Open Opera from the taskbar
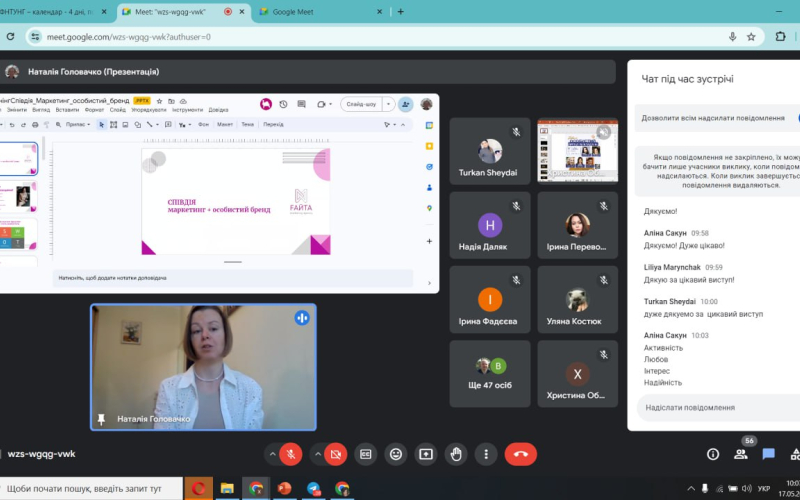The height and width of the screenshot is (500, 800). click(198, 489)
